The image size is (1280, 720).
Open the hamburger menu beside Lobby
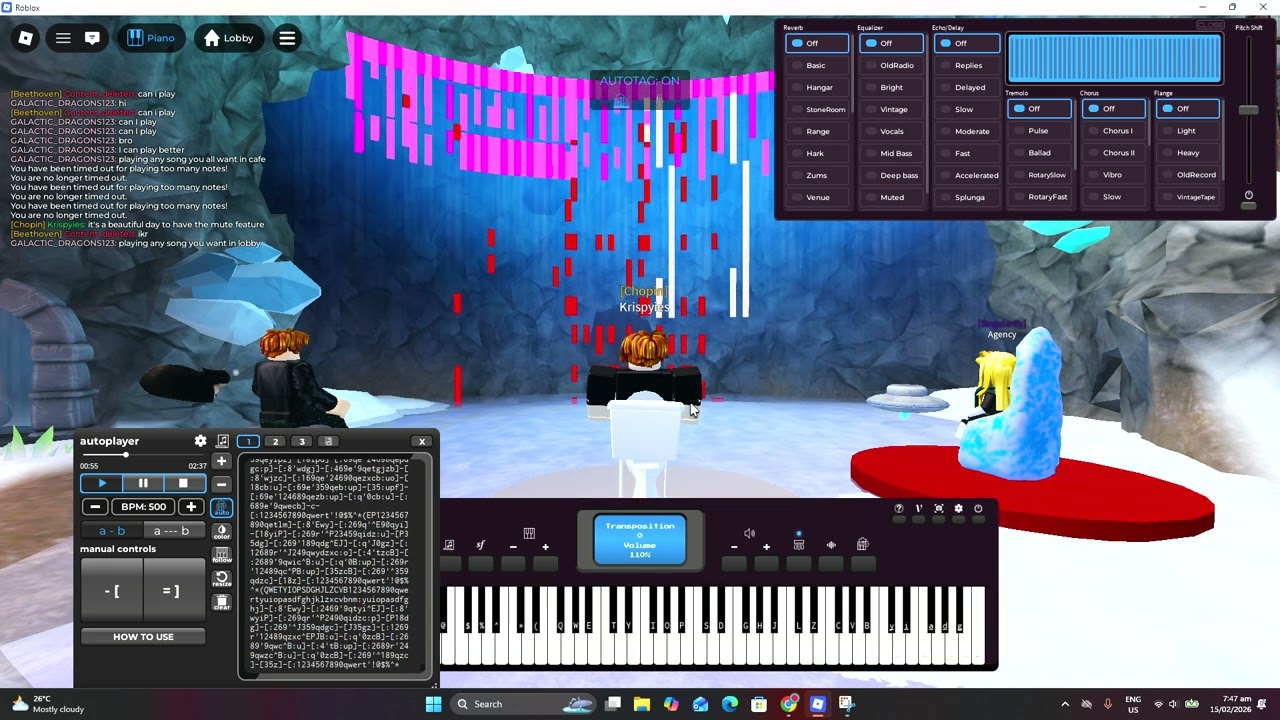(287, 38)
